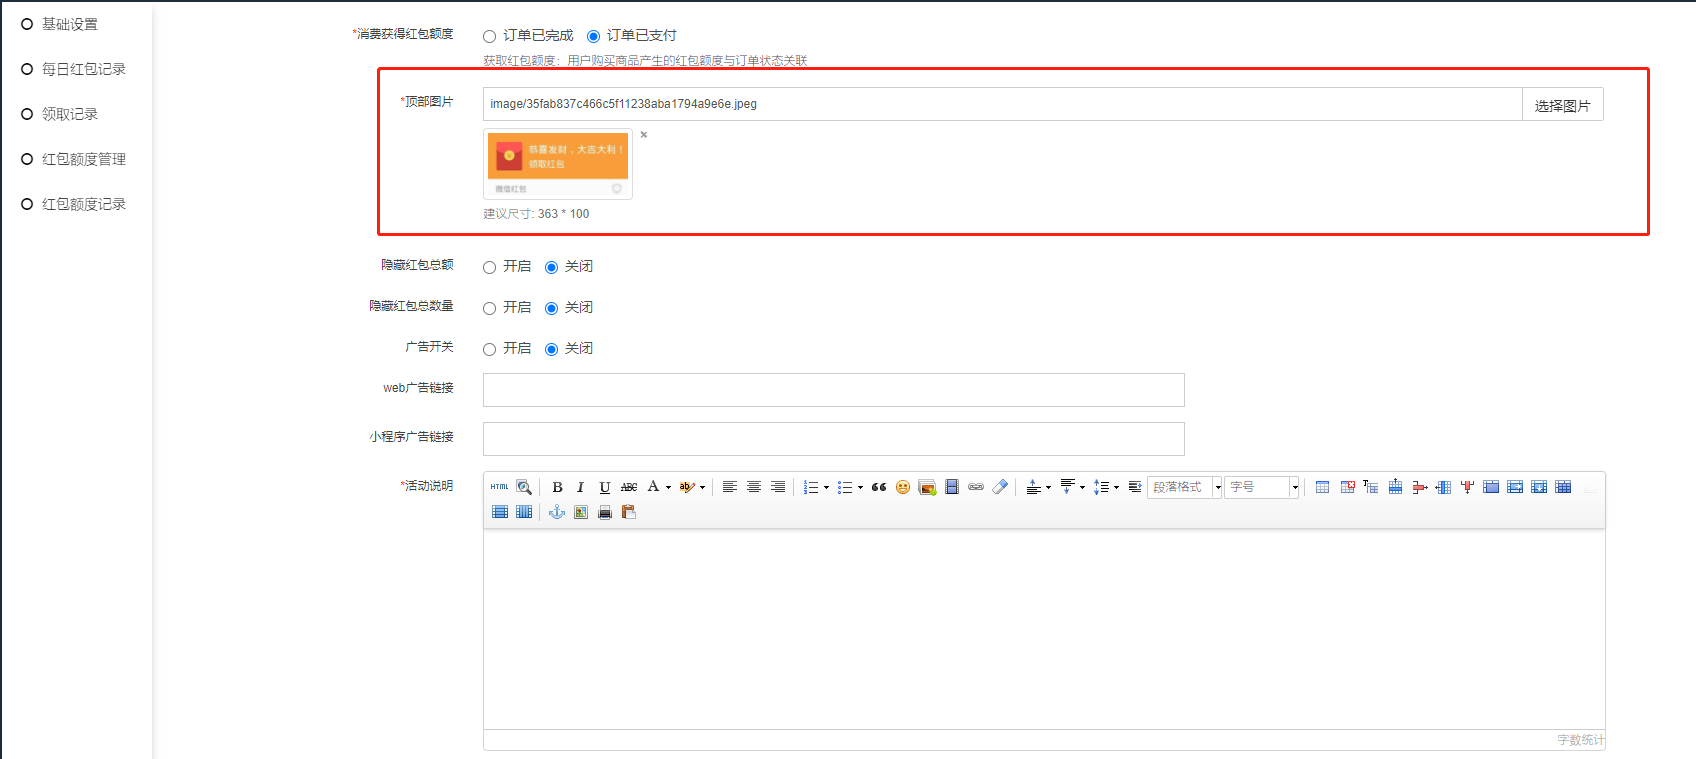The image size is (1696, 759).
Task: Select the 订单已完成 radio option
Action: point(490,37)
